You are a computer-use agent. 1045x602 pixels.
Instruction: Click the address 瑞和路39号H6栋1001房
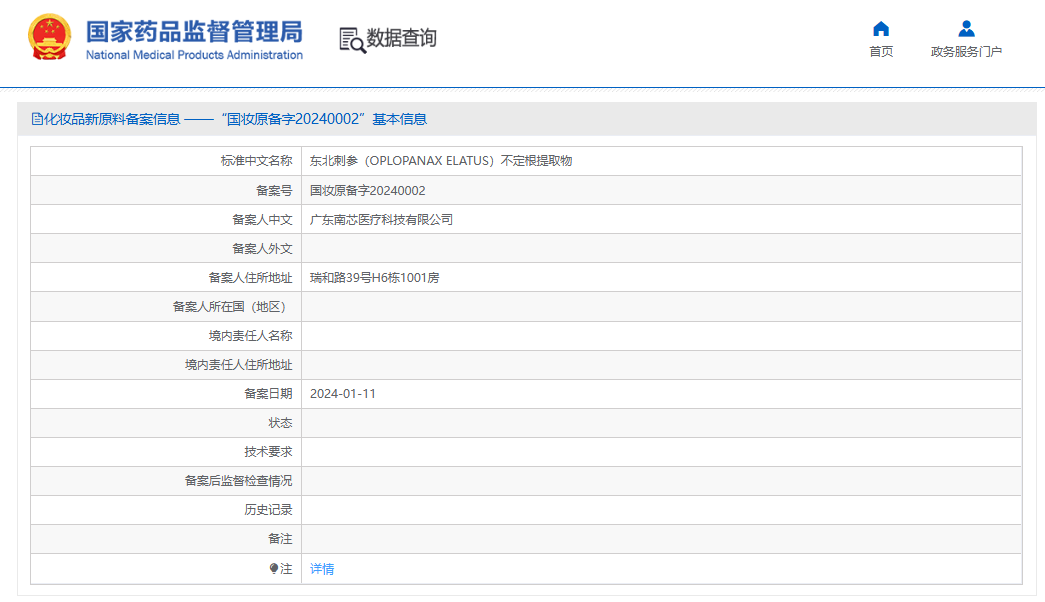click(375, 278)
